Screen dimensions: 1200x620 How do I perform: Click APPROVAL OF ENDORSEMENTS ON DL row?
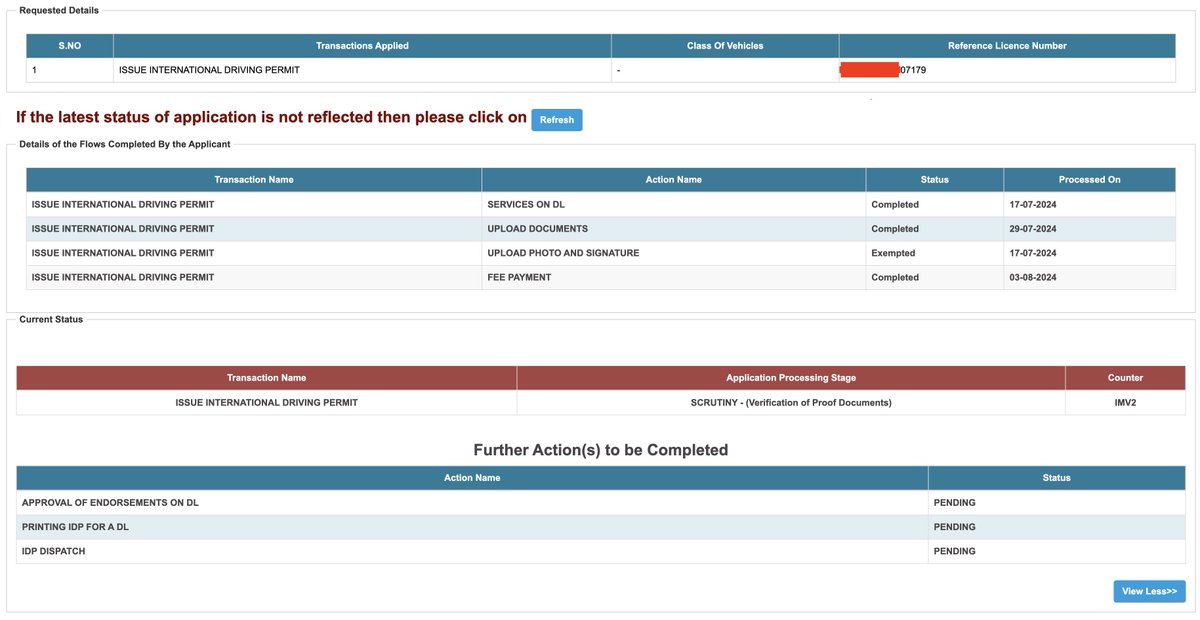point(600,502)
